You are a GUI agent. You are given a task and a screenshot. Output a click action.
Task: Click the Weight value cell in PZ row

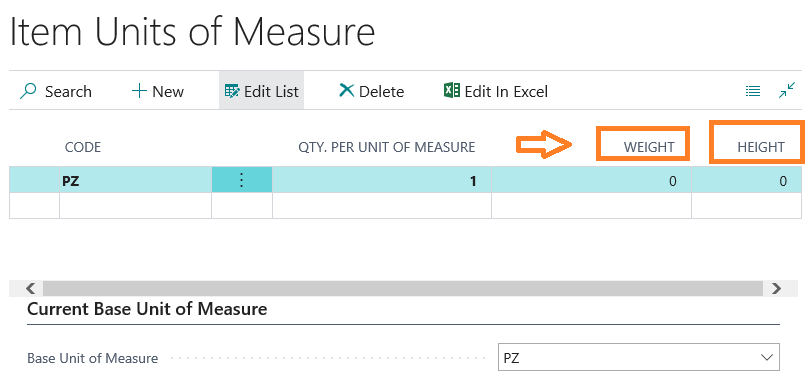[592, 180]
